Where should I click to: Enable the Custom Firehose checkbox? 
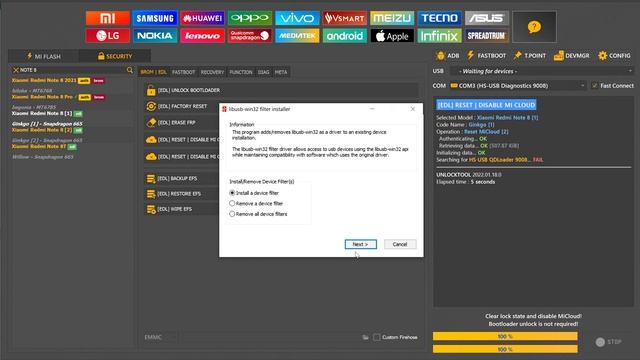(376, 337)
